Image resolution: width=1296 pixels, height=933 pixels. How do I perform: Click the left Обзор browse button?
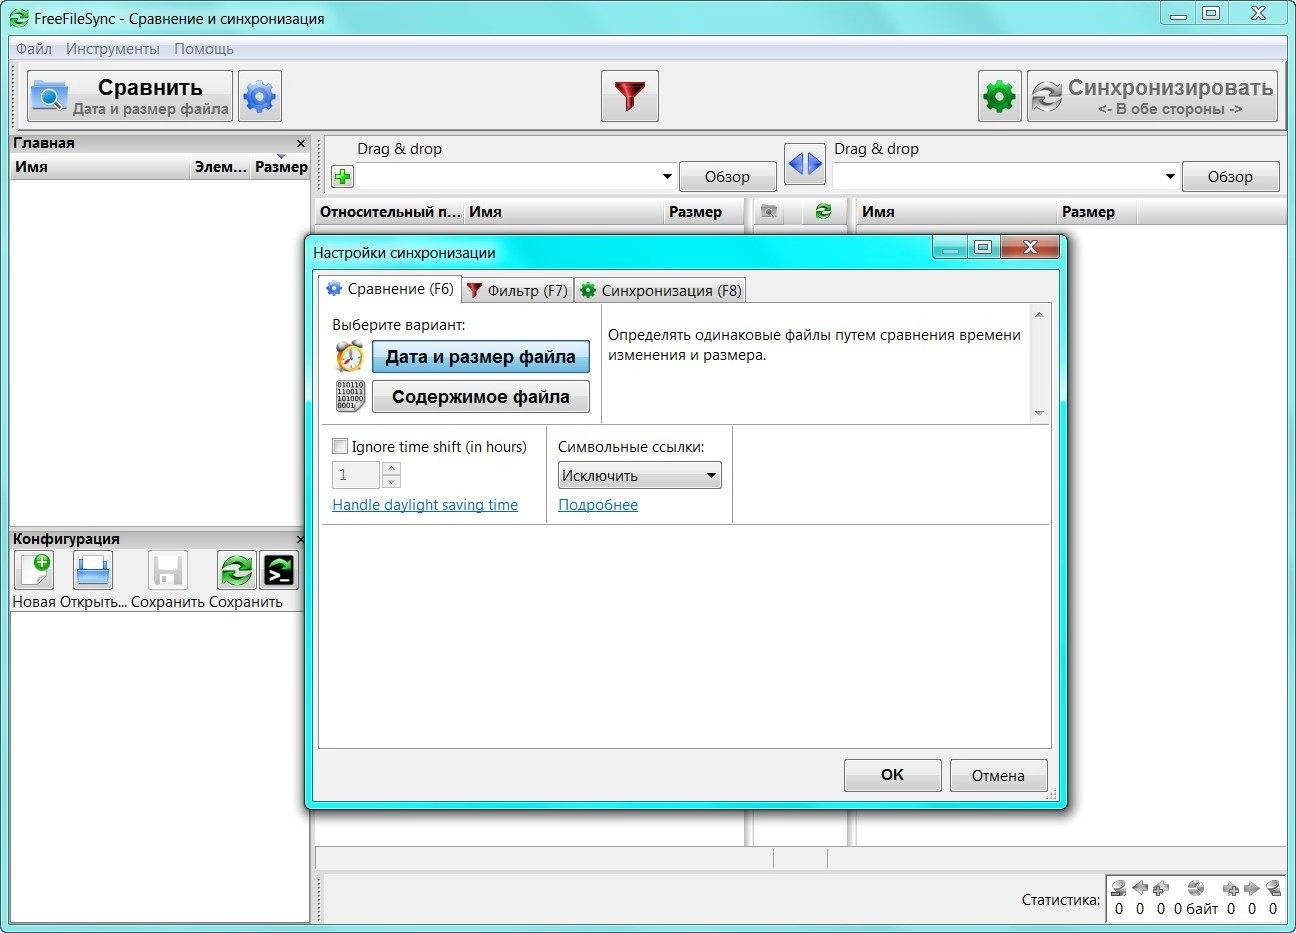(727, 177)
